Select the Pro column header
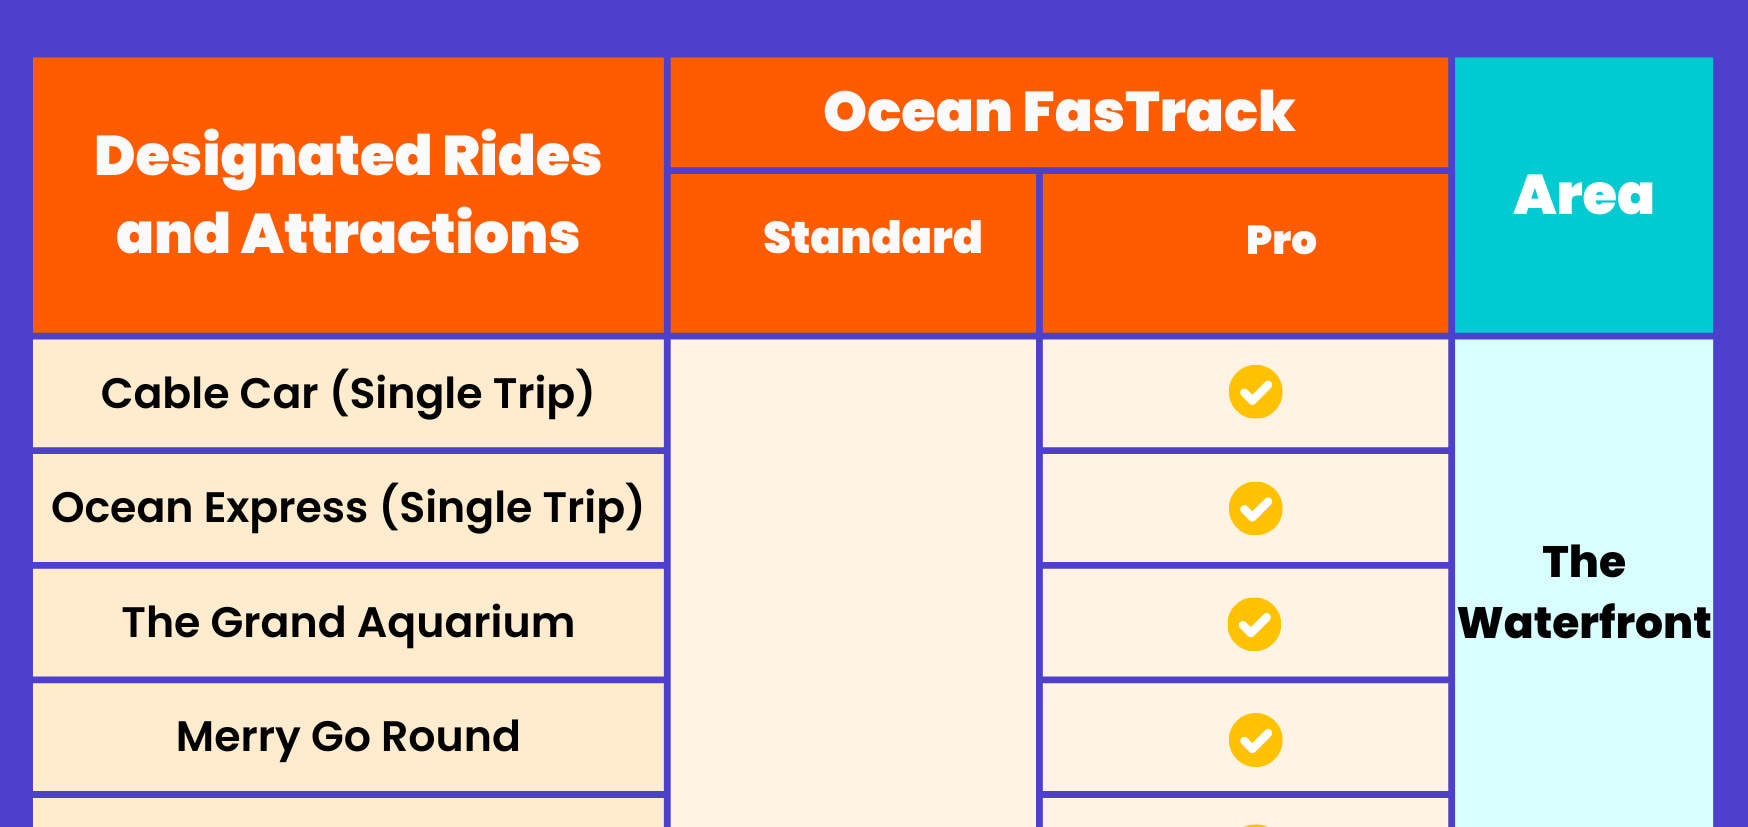 [1281, 240]
